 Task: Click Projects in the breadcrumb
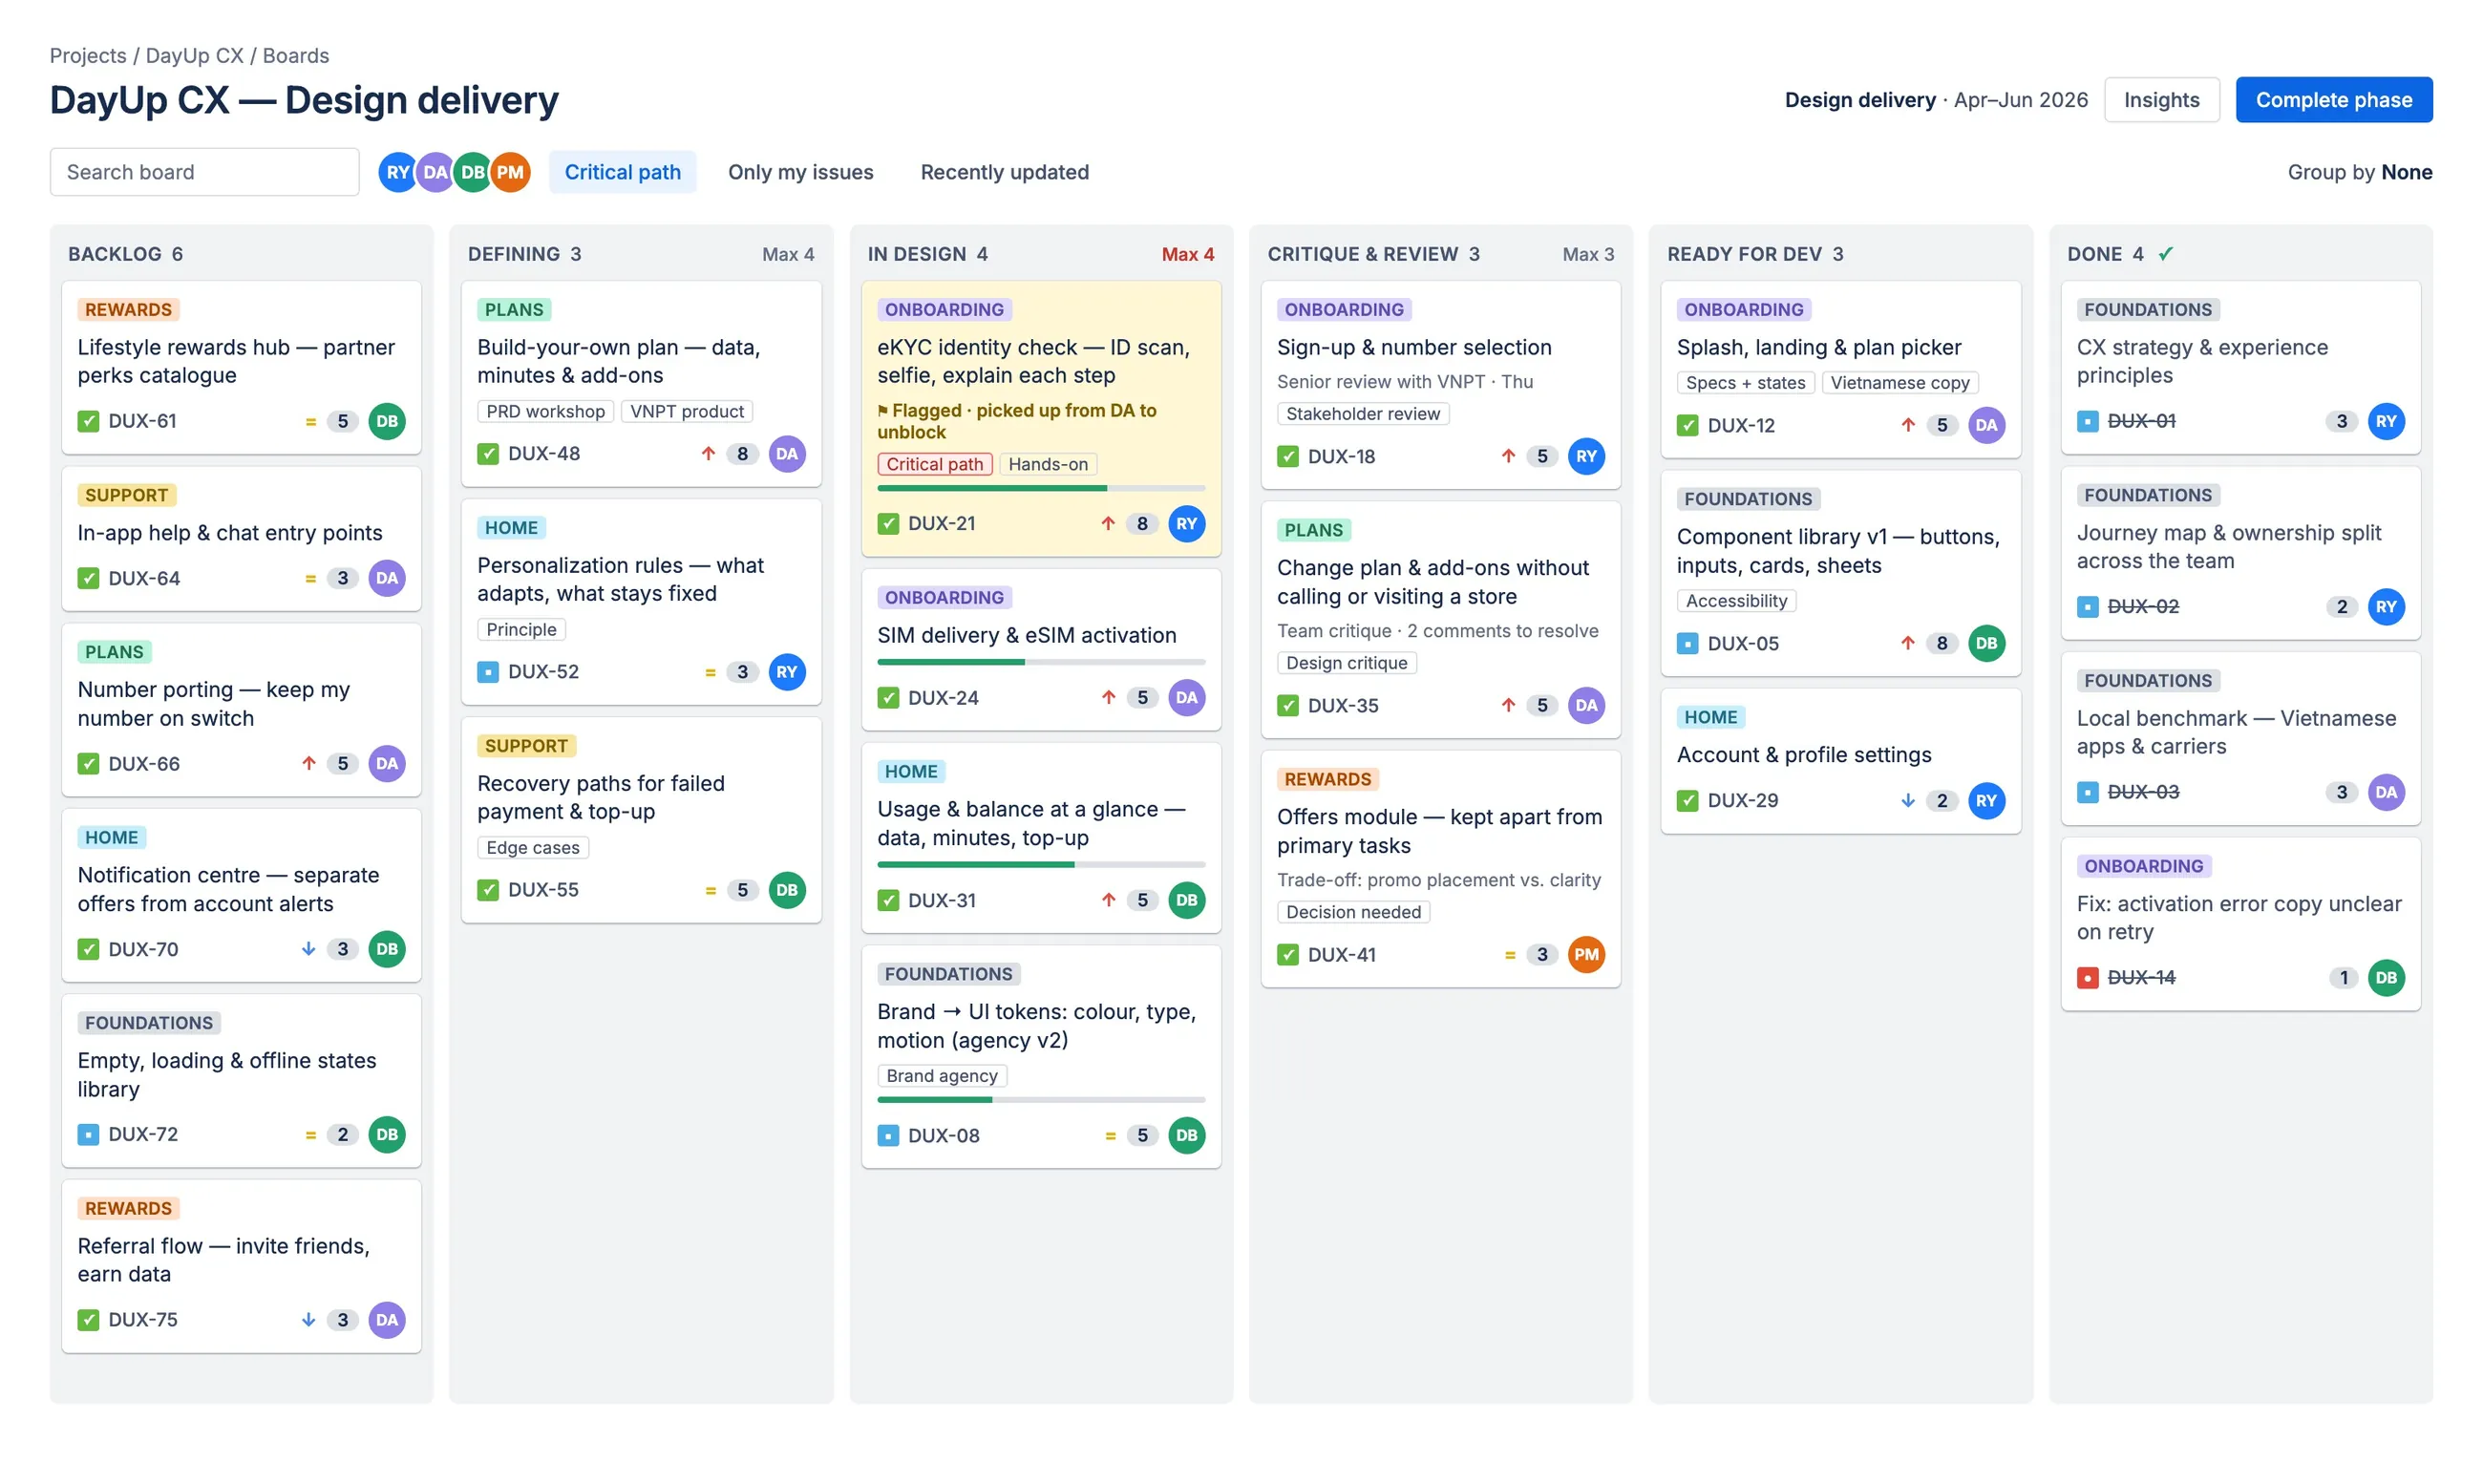[x=88, y=56]
